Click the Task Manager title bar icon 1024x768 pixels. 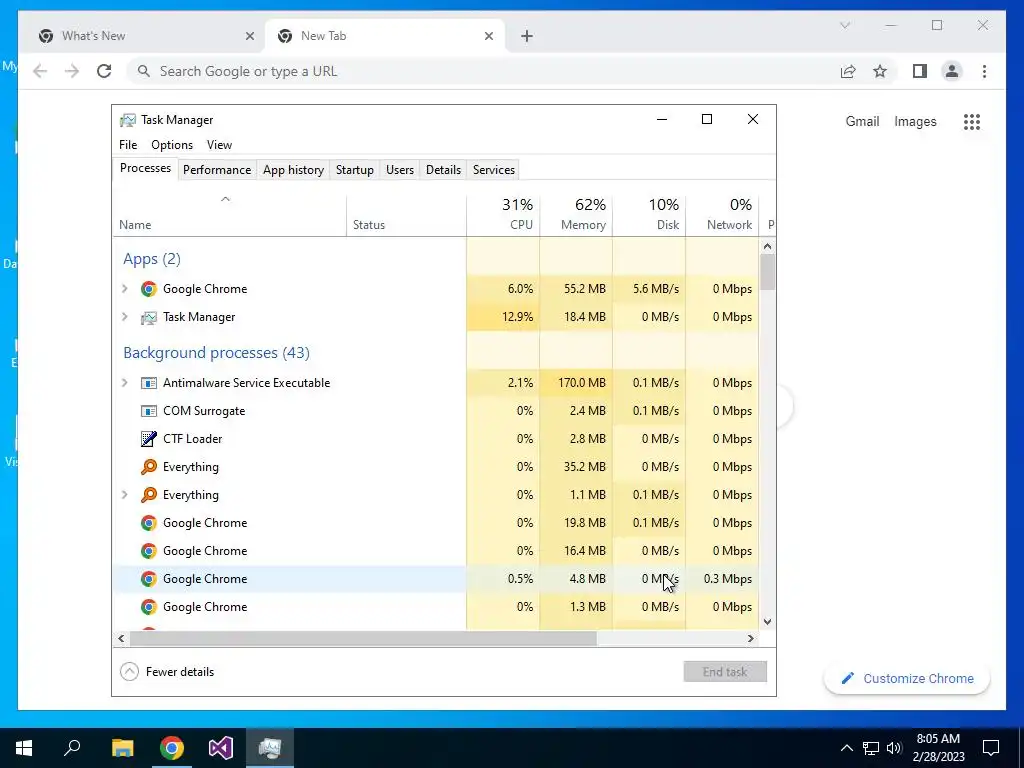[128, 120]
